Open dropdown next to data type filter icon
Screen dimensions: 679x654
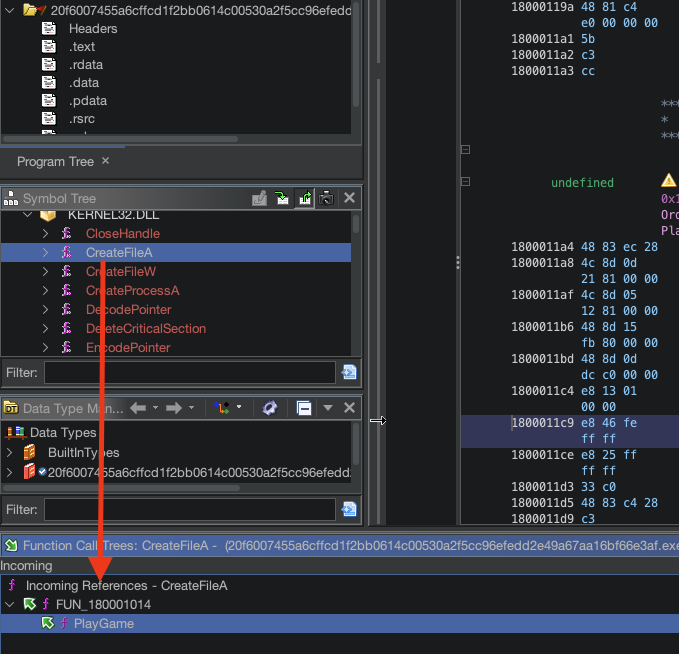pos(239,407)
